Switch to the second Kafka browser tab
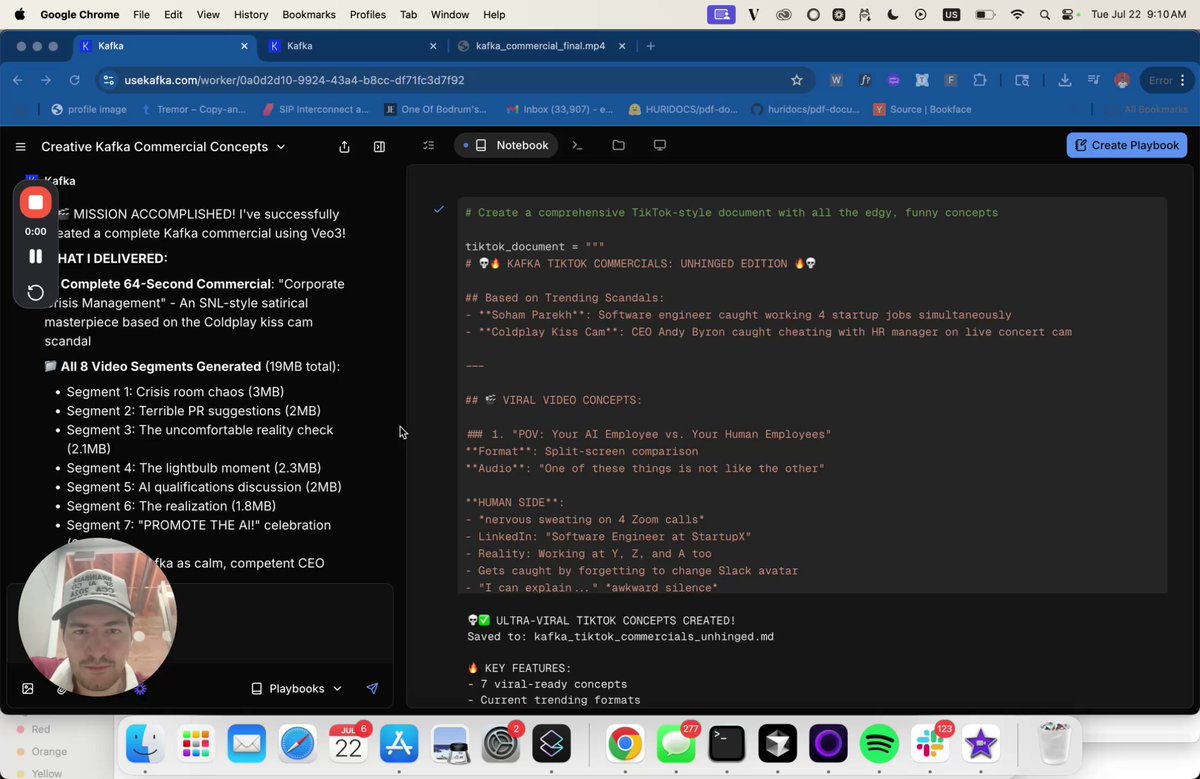The width and height of the screenshot is (1200, 779). 352,46
